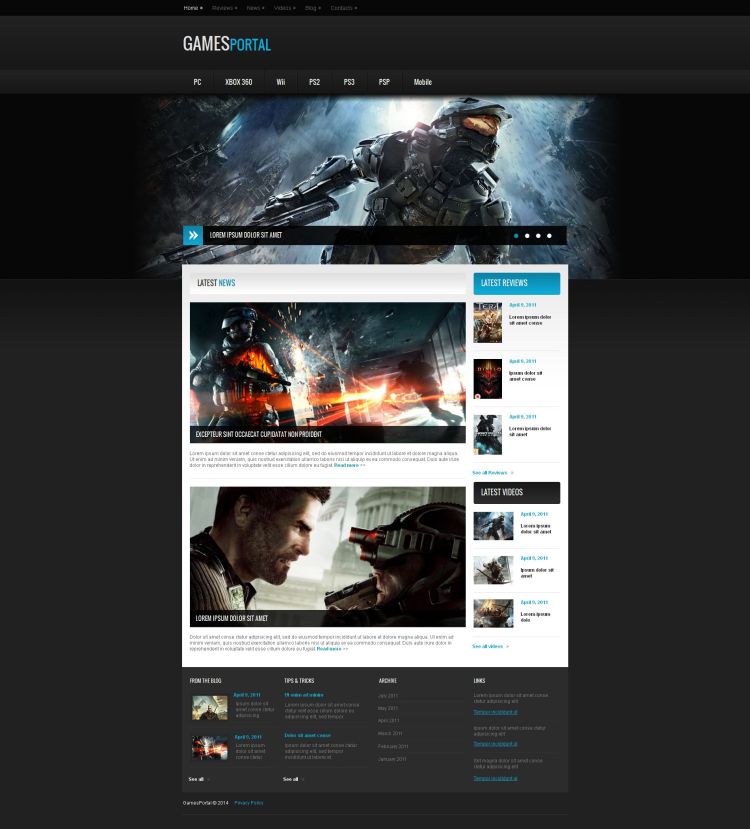Click See all under From the Blog
This screenshot has width=750, height=829.
pyautogui.click(x=199, y=779)
